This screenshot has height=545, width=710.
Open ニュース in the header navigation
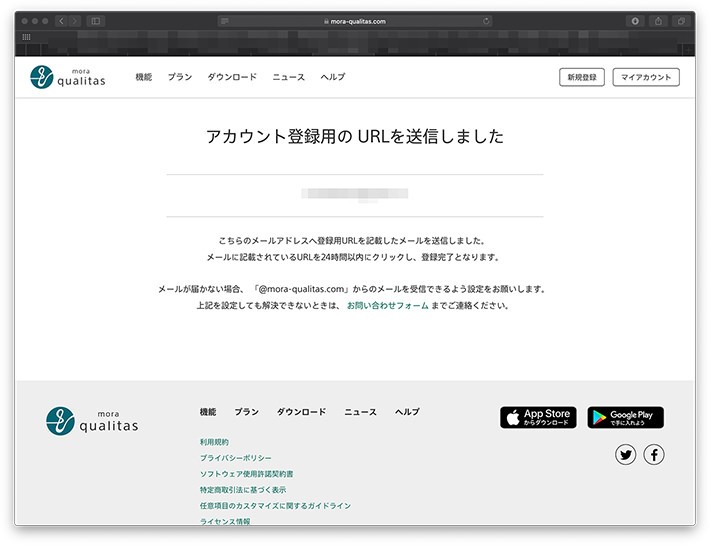(x=288, y=77)
